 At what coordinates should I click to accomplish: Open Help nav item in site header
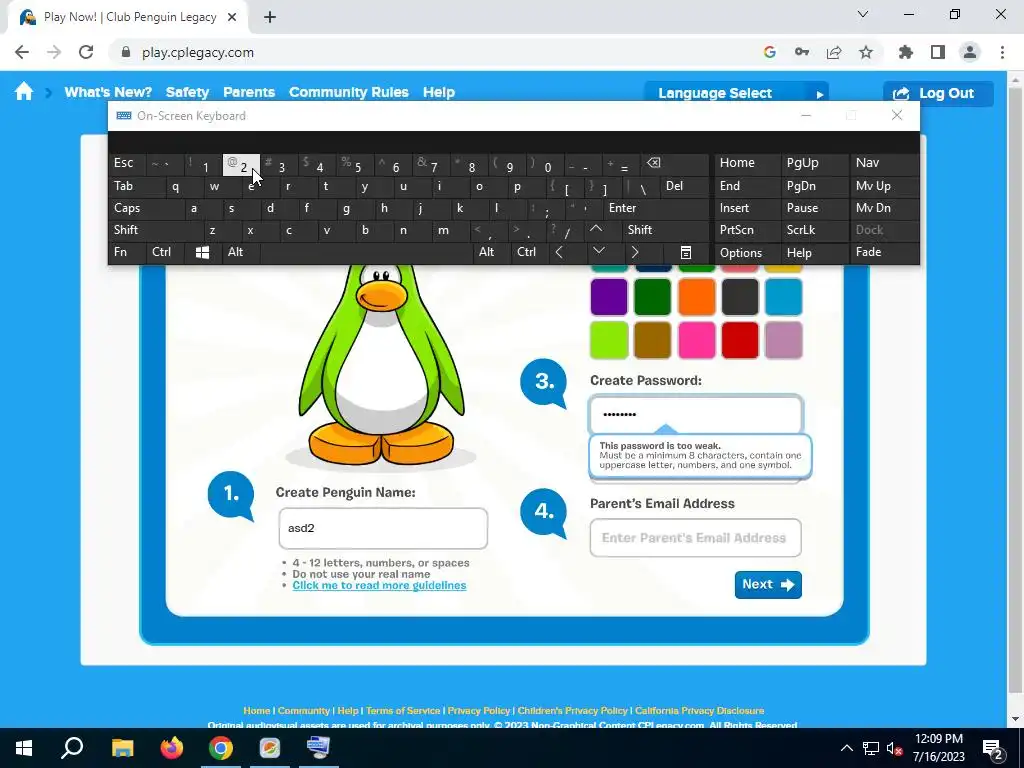[x=439, y=92]
